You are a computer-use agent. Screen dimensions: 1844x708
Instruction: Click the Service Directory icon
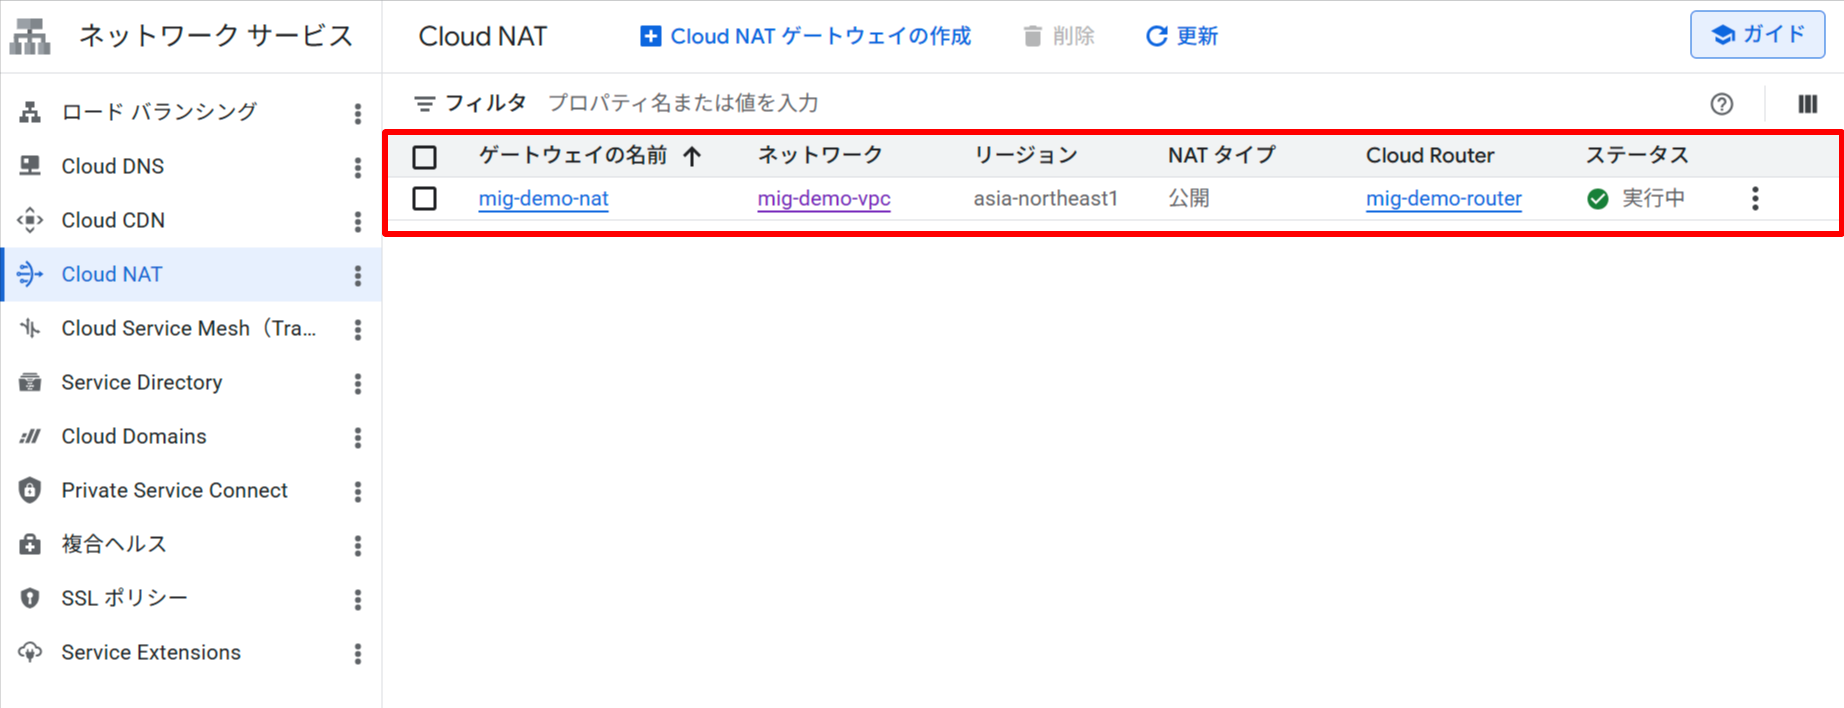(30, 382)
